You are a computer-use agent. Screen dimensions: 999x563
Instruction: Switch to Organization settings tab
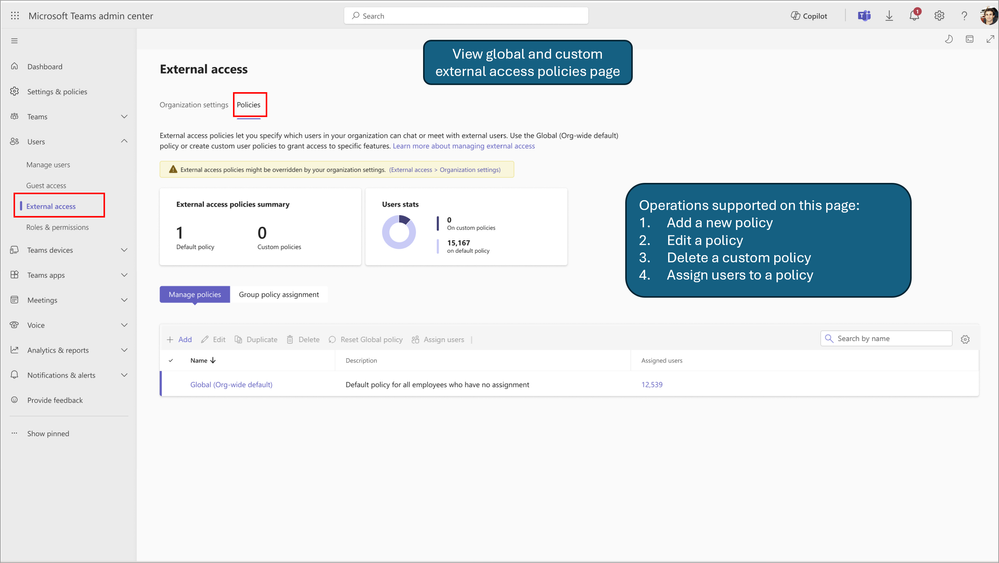(194, 105)
